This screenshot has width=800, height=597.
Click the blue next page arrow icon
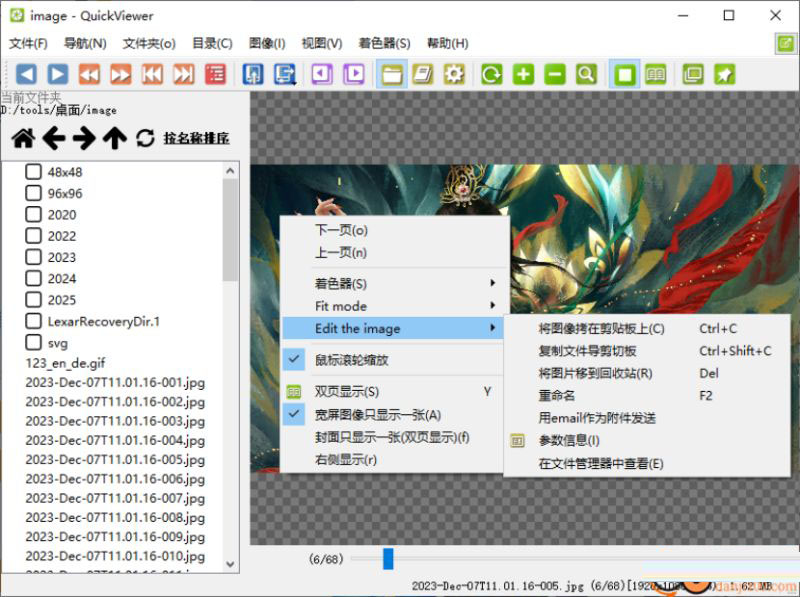click(x=58, y=74)
